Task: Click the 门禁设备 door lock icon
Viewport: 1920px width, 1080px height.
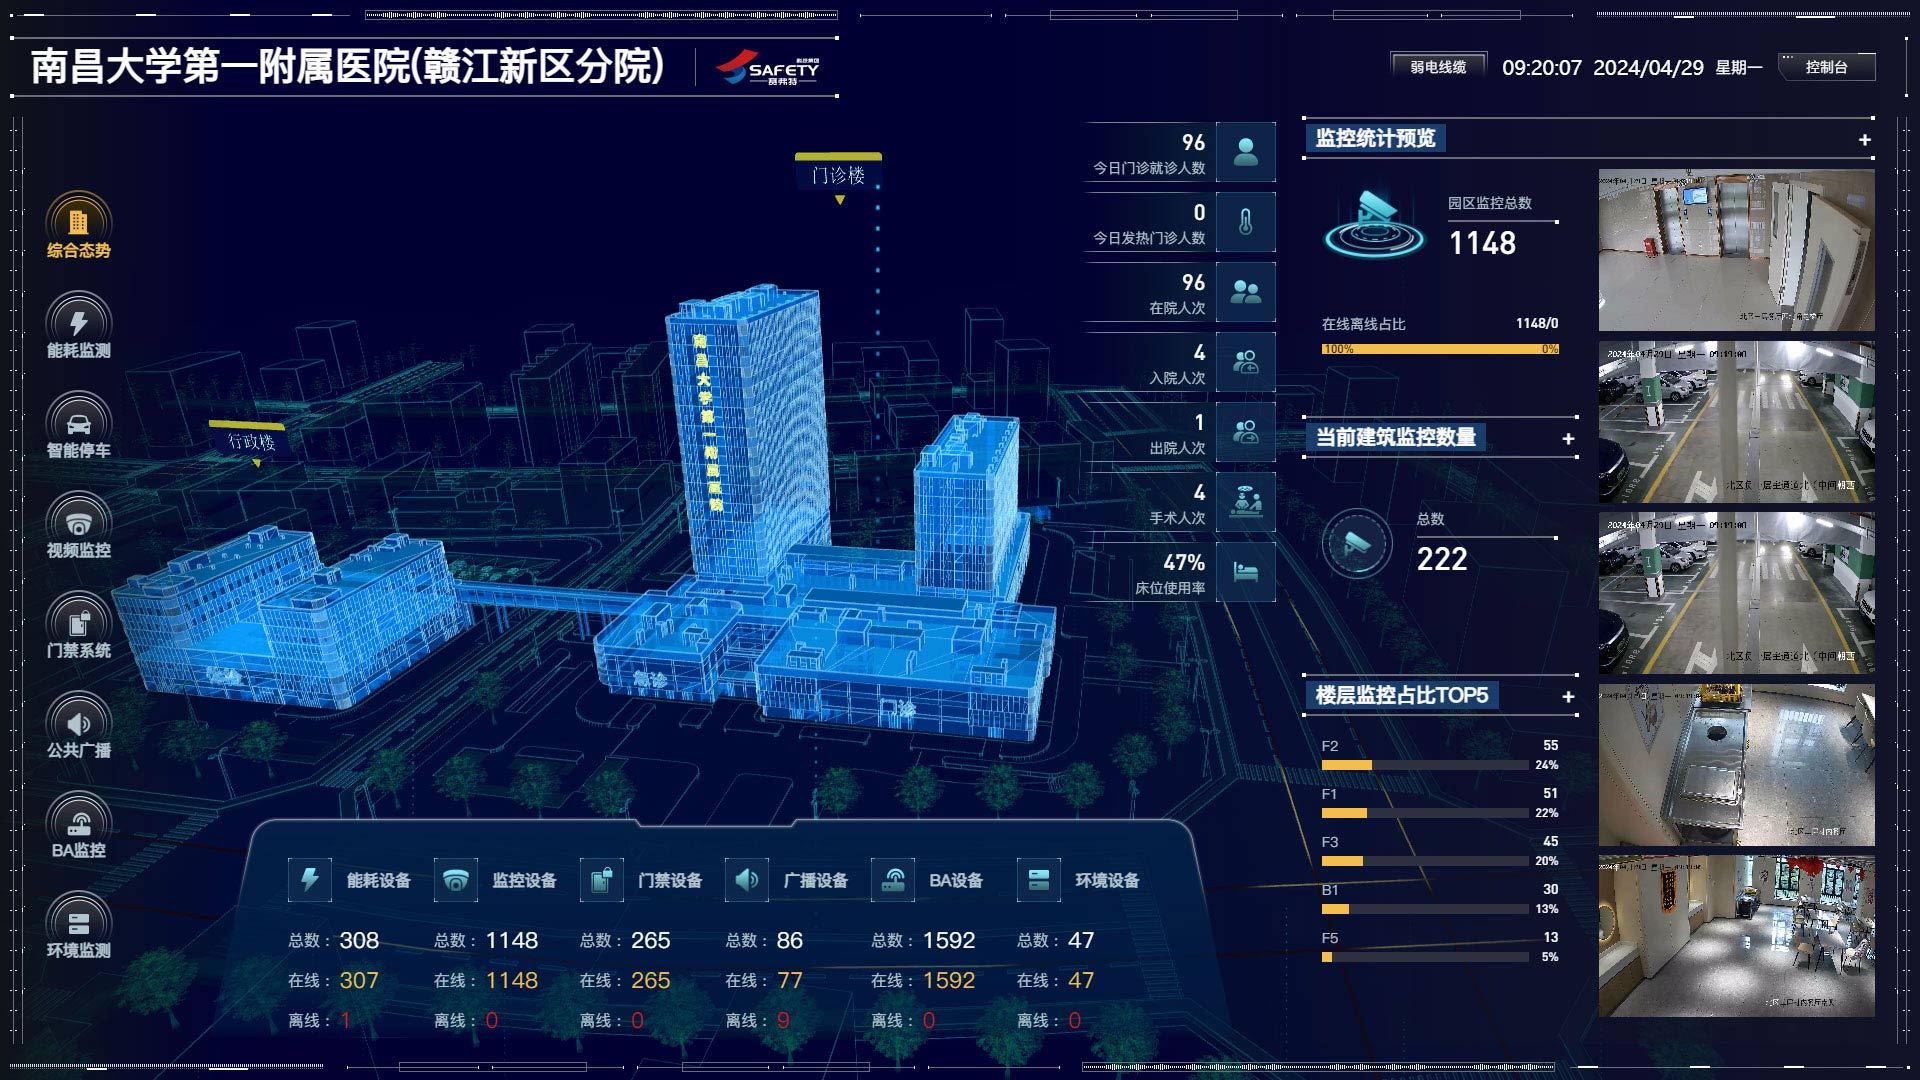Action: [x=602, y=880]
